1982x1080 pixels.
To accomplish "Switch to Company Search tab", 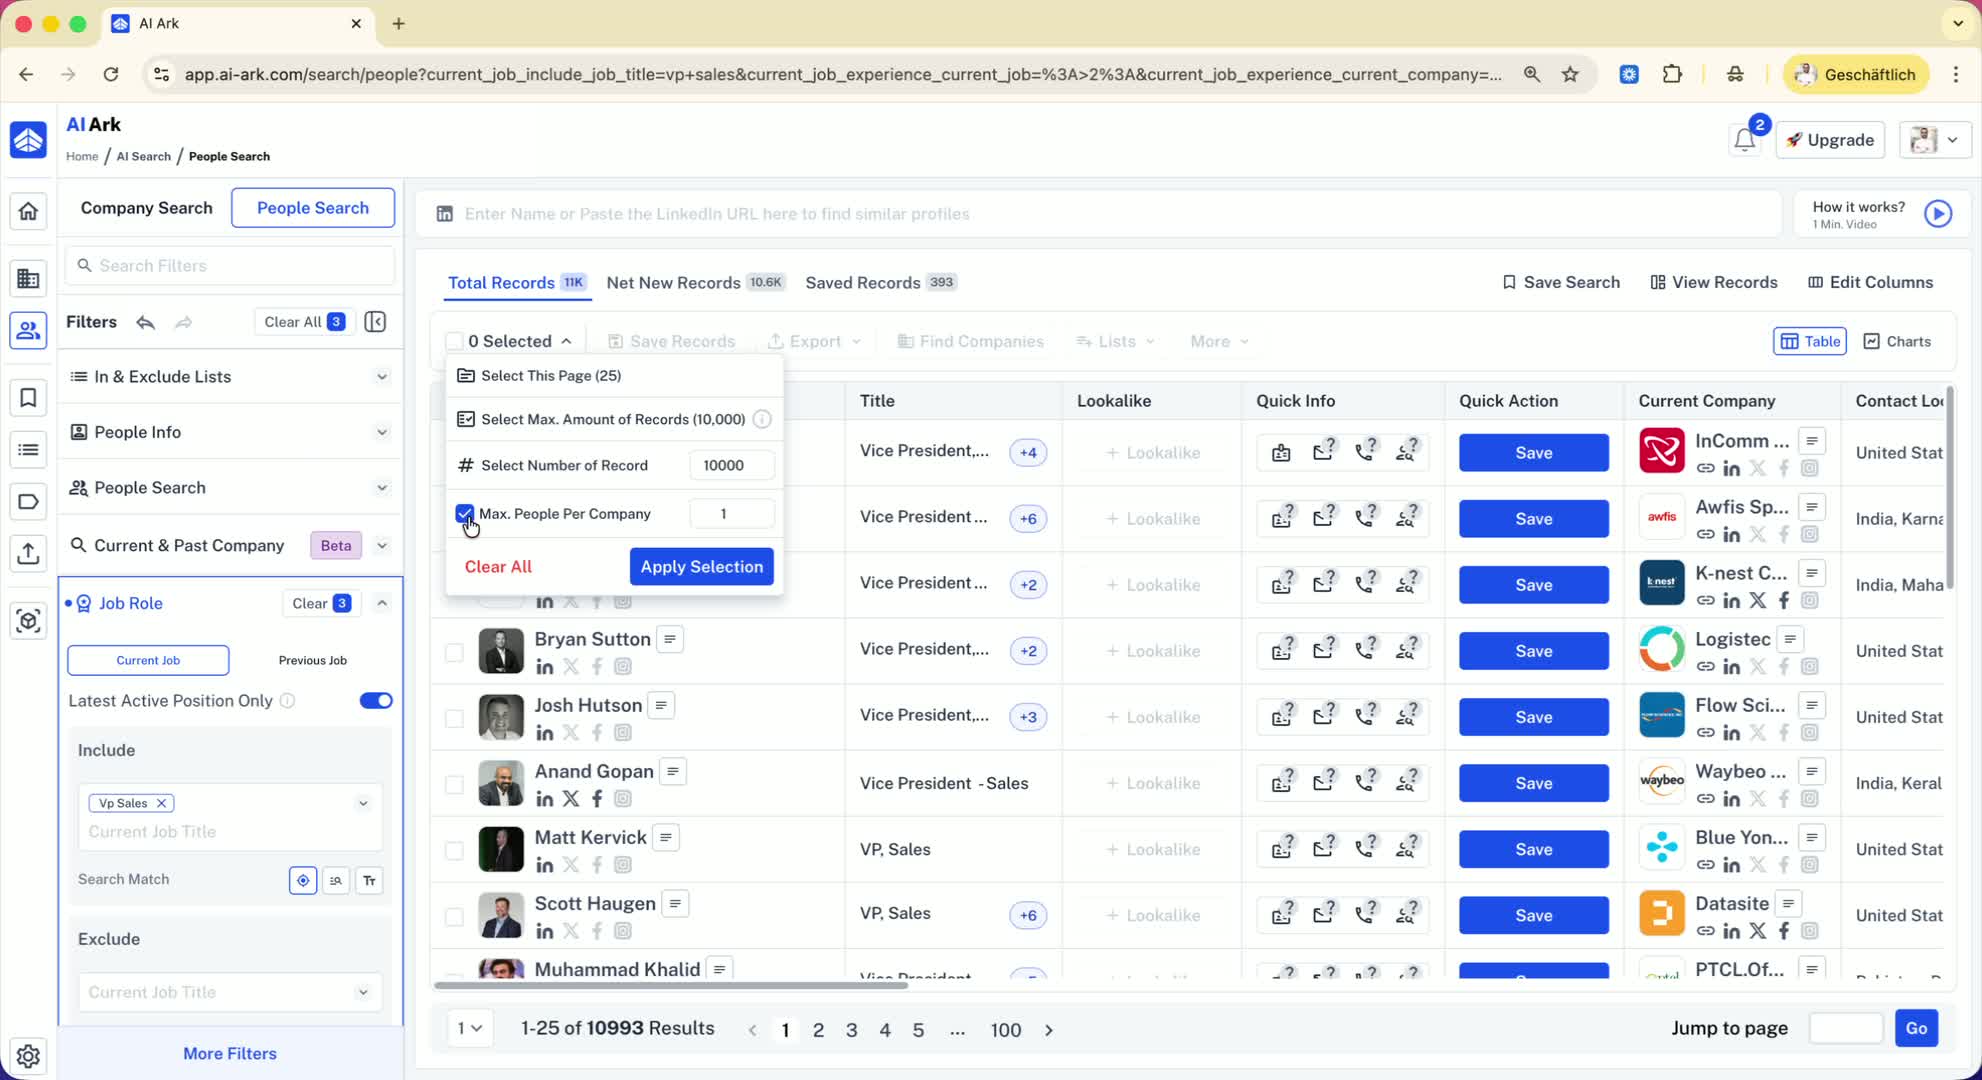I will (146, 208).
